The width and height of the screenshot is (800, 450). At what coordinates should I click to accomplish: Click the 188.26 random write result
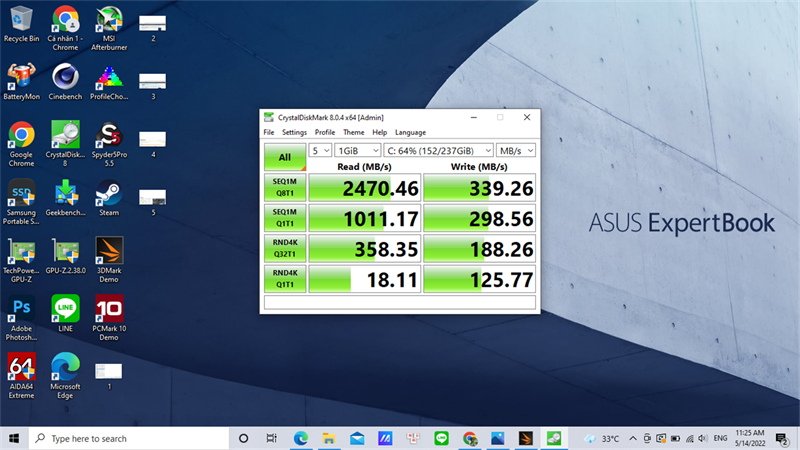(480, 248)
